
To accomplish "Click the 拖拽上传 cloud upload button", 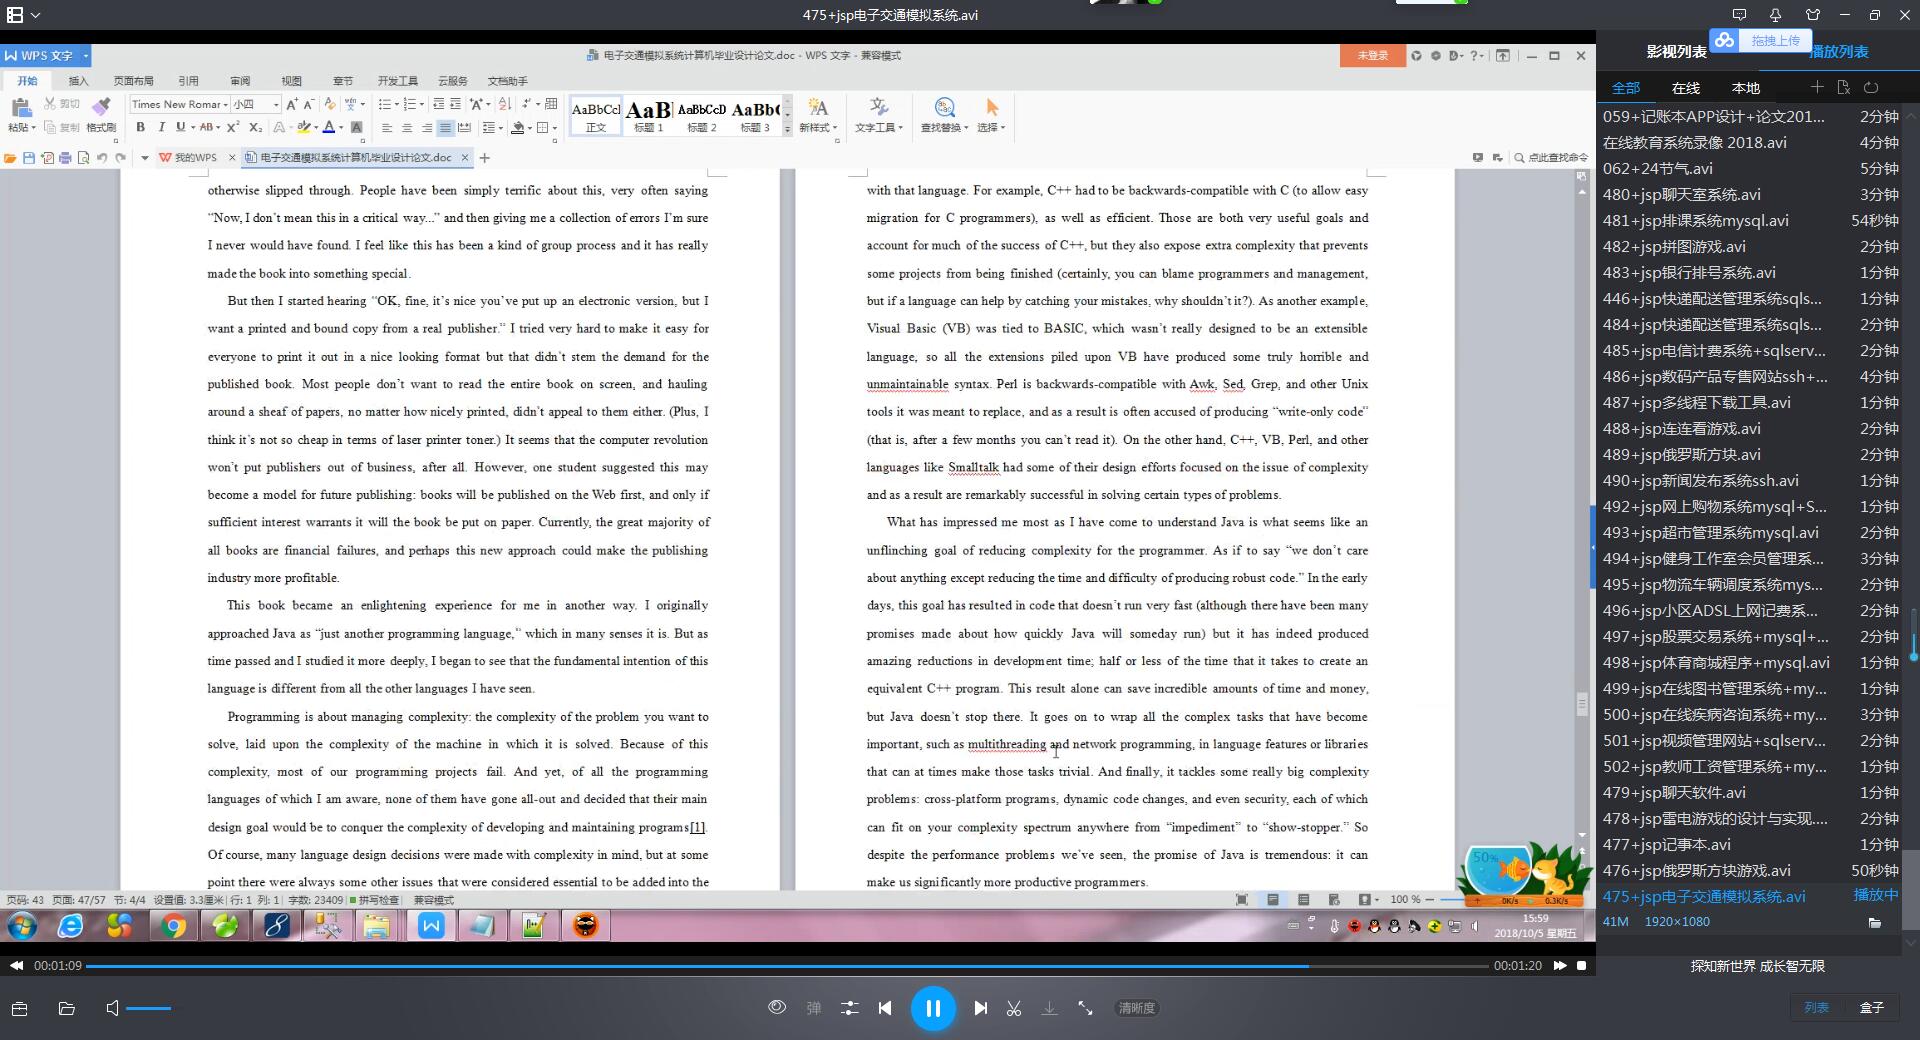I will [x=1762, y=41].
